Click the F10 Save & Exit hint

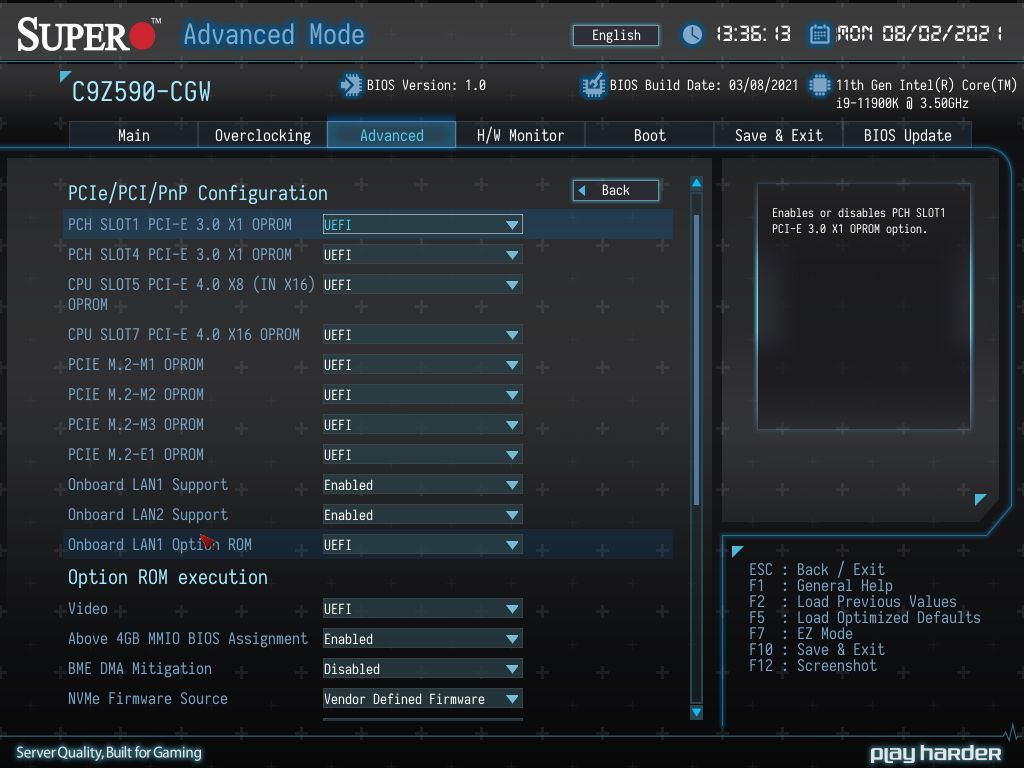[x=817, y=650]
